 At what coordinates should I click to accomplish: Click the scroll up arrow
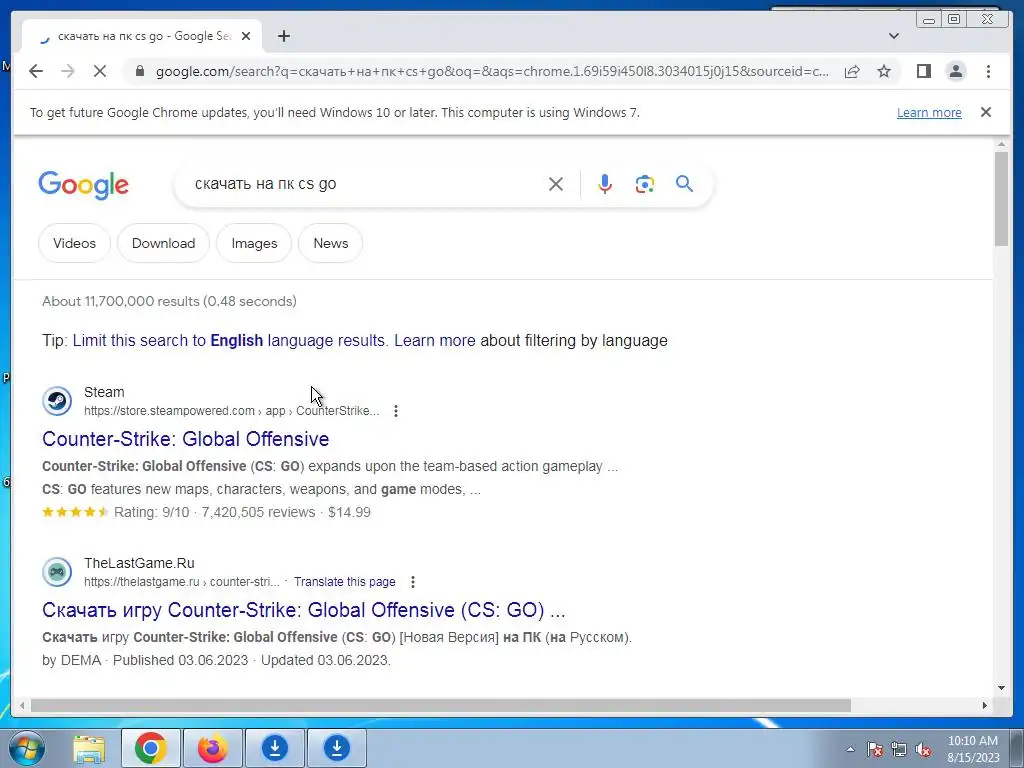(x=1001, y=144)
